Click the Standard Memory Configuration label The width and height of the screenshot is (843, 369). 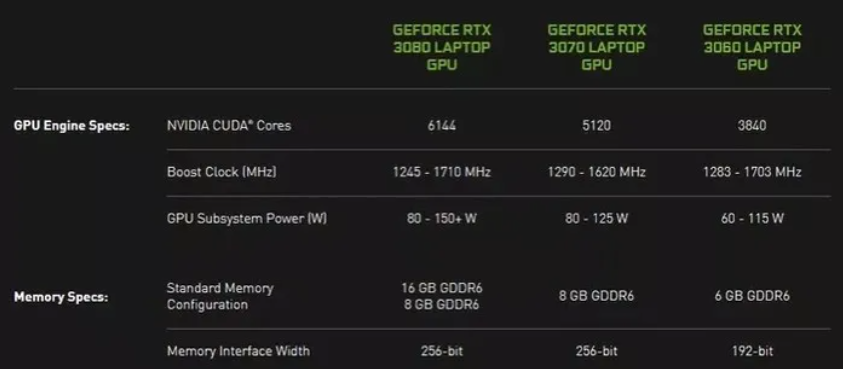(x=220, y=296)
